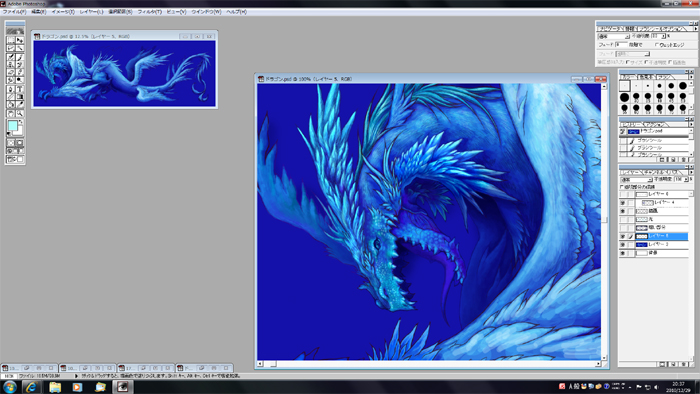Open the レイヤー(L) menu
Image resolution: width=700 pixels, height=394 pixels.
tap(92, 12)
